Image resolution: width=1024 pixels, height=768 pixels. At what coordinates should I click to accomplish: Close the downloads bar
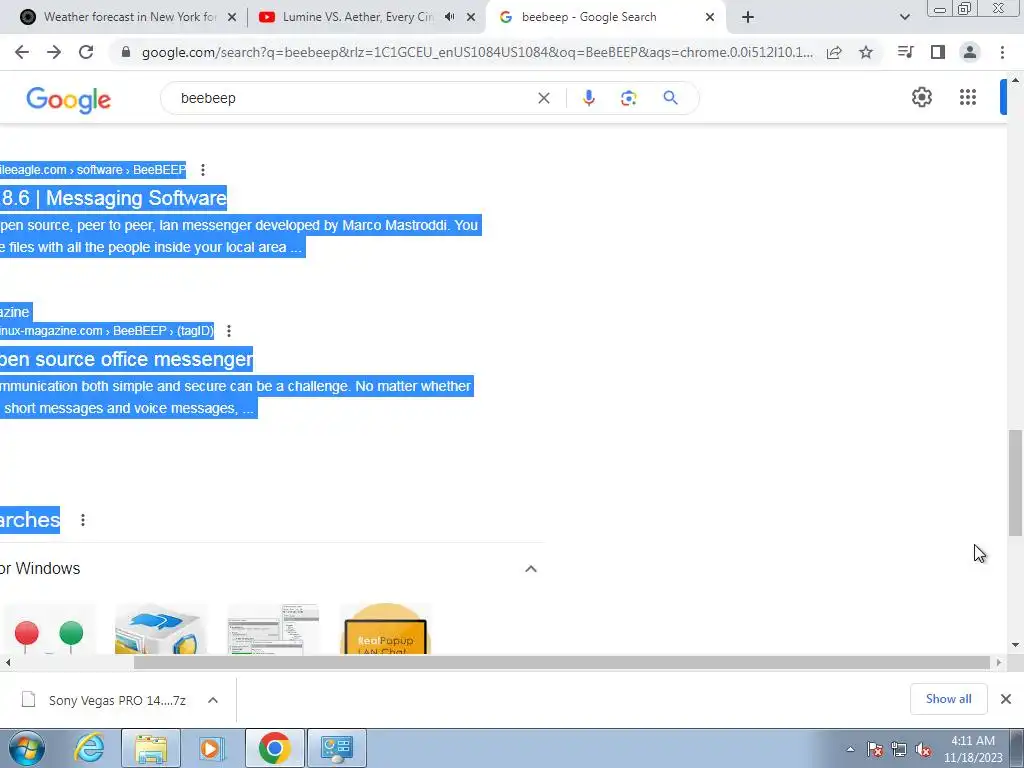(1006, 699)
